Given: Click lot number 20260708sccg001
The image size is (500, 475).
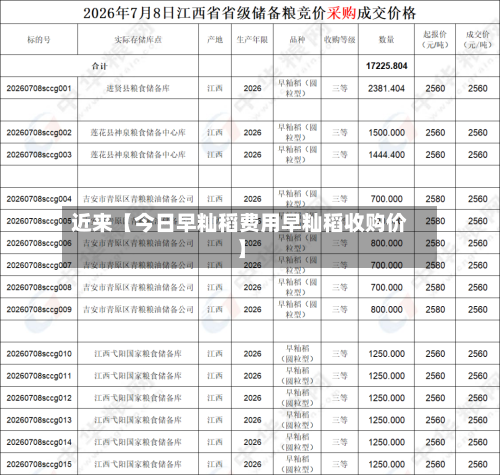Looking at the screenshot, I should point(39,88).
